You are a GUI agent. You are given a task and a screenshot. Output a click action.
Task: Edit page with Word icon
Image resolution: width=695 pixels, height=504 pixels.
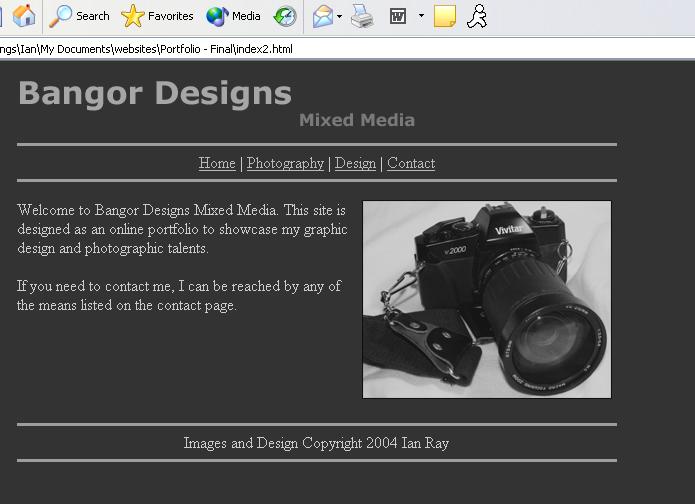398,16
